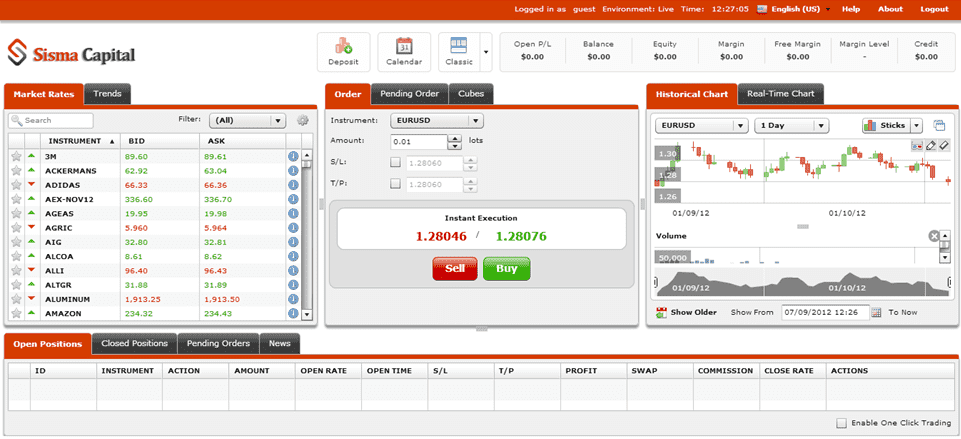Open Market Rates settings gear
Image resolution: width=961 pixels, height=439 pixels.
pyautogui.click(x=302, y=120)
